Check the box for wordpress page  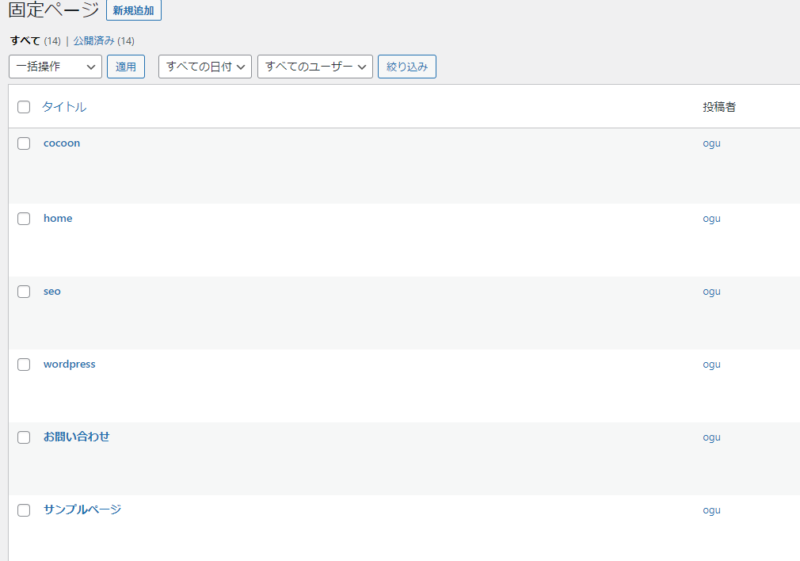23,364
